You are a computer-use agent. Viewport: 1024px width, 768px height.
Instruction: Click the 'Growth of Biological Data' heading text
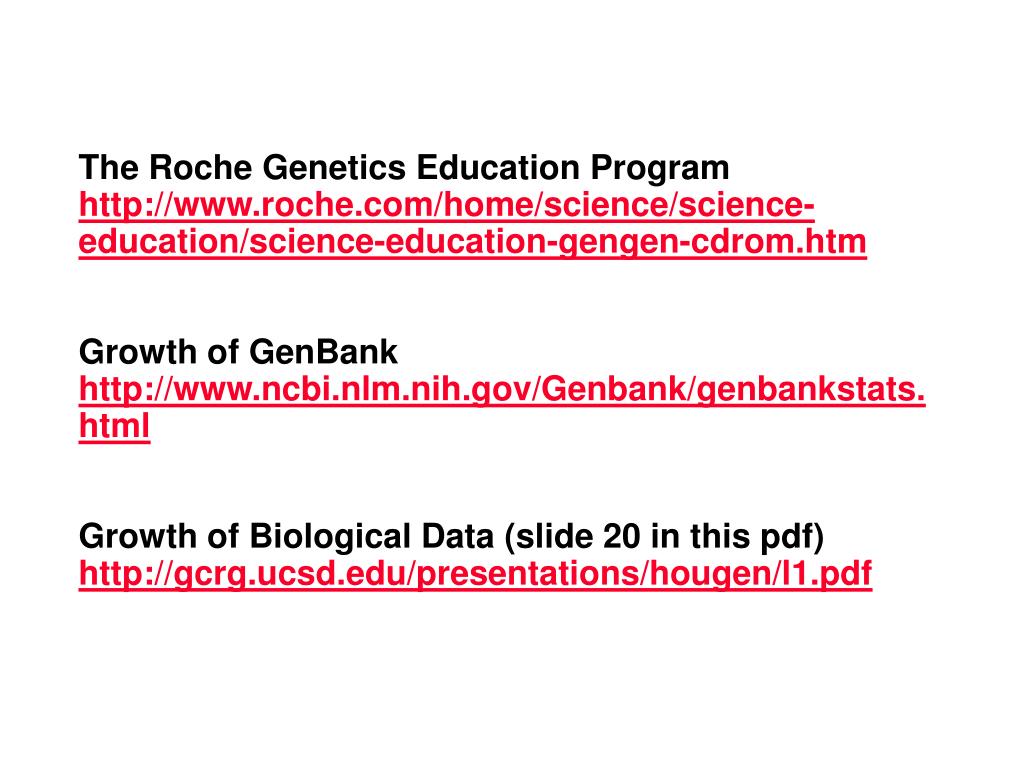point(286,536)
